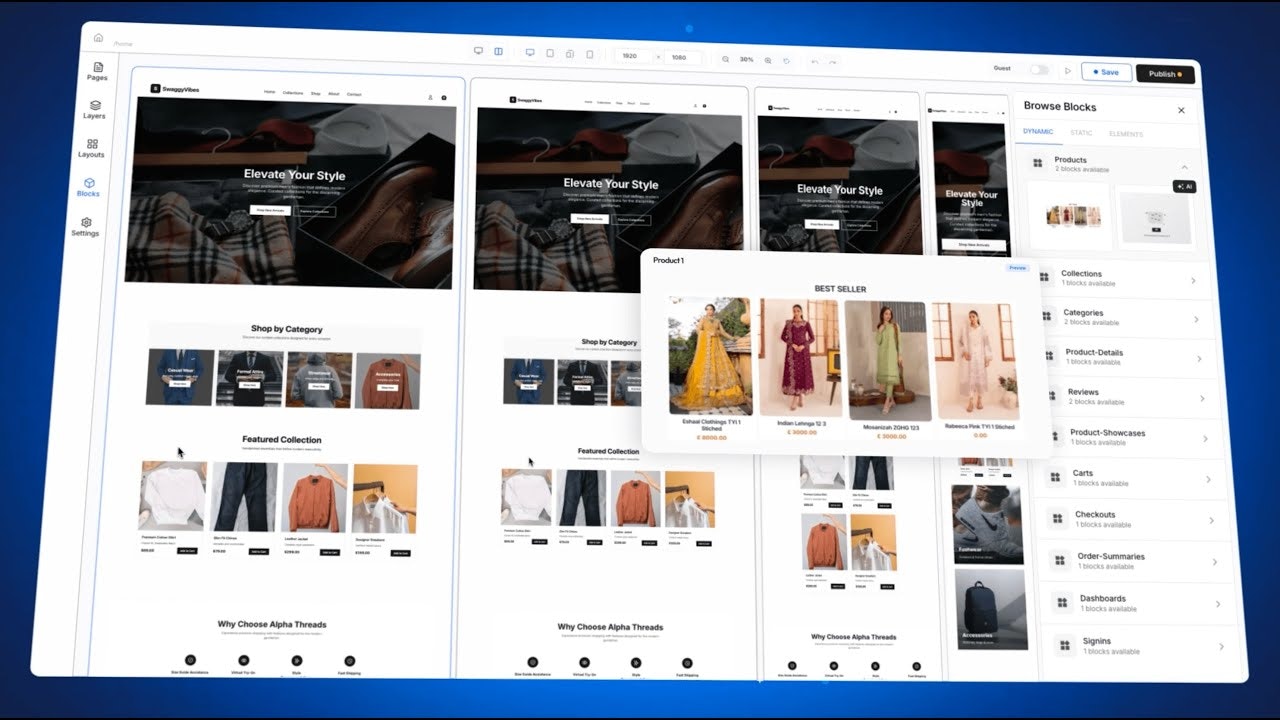Start preview with the play icon

[x=1068, y=71]
